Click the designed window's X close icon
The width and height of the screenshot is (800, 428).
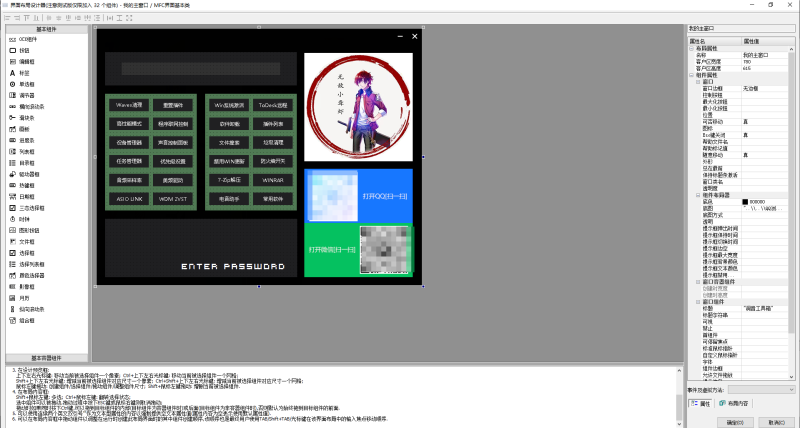click(415, 36)
